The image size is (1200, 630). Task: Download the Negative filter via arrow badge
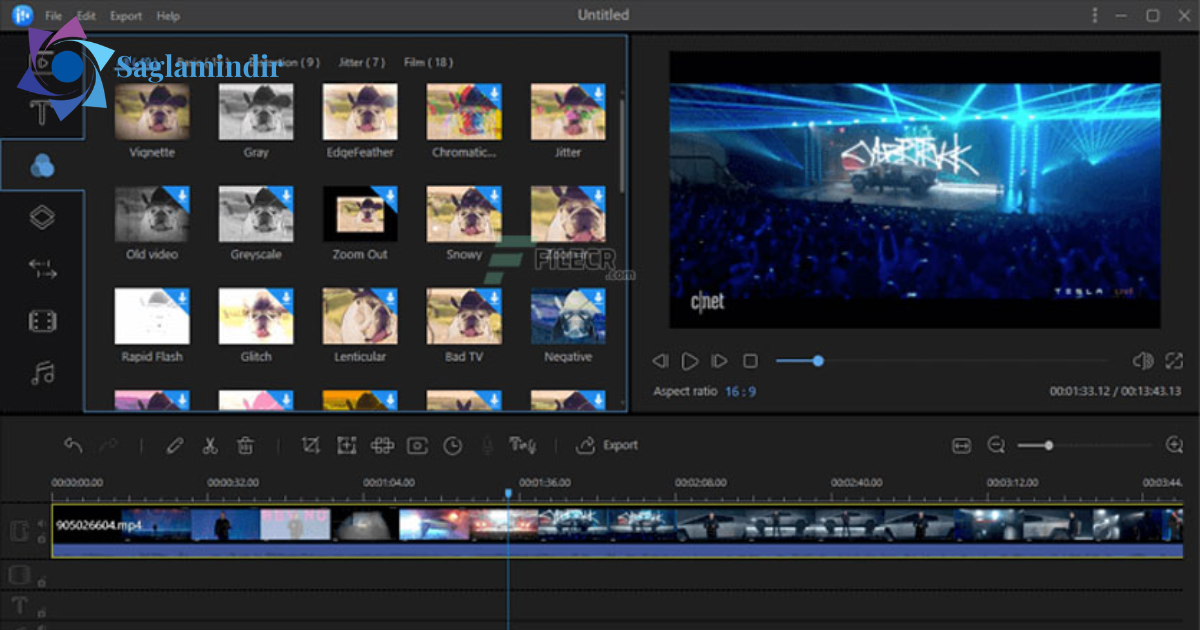point(597,297)
